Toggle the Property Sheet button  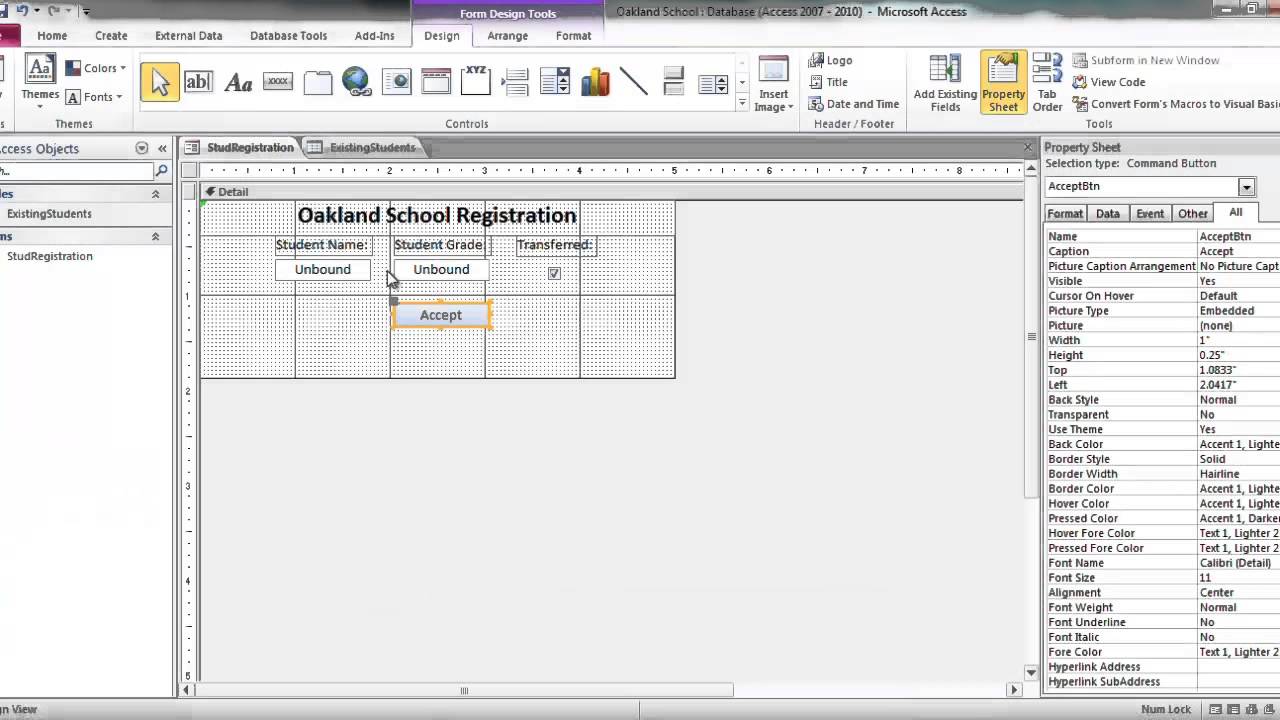tap(1003, 83)
